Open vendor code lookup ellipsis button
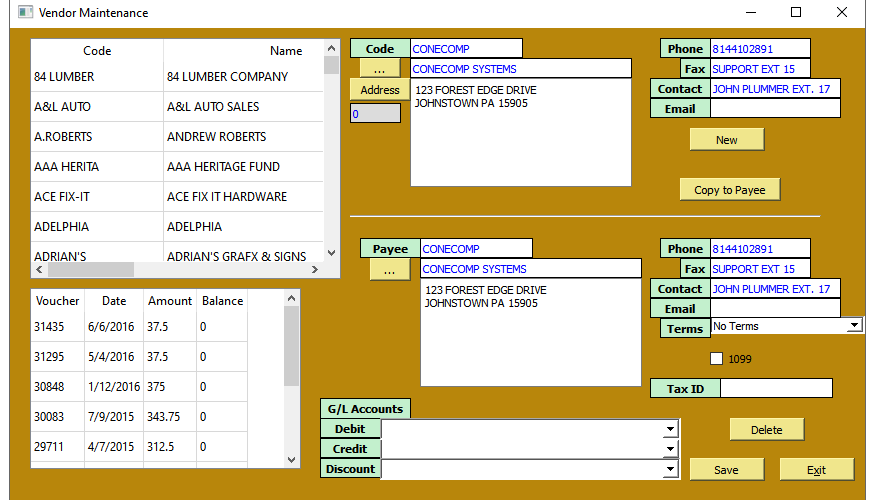875x500 pixels. click(379, 69)
